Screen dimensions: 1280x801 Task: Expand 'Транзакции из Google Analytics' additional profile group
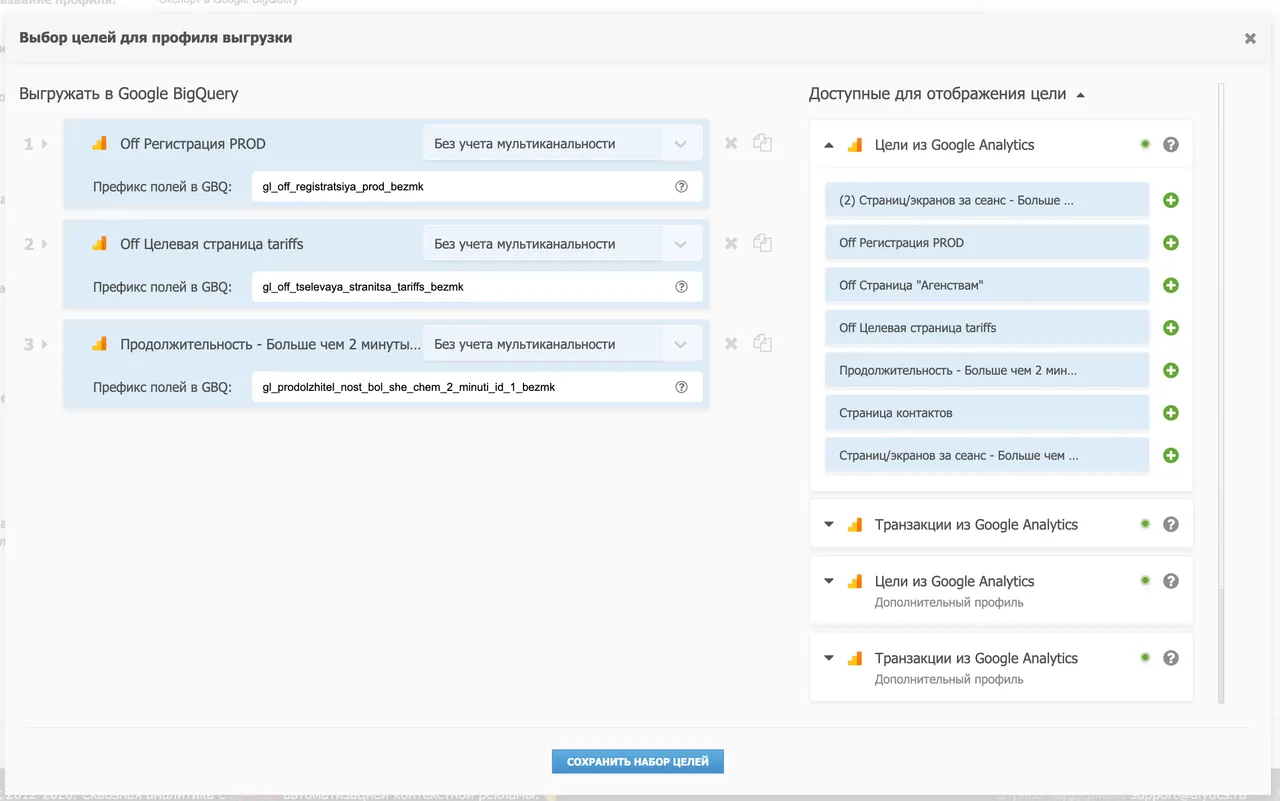tap(828, 658)
